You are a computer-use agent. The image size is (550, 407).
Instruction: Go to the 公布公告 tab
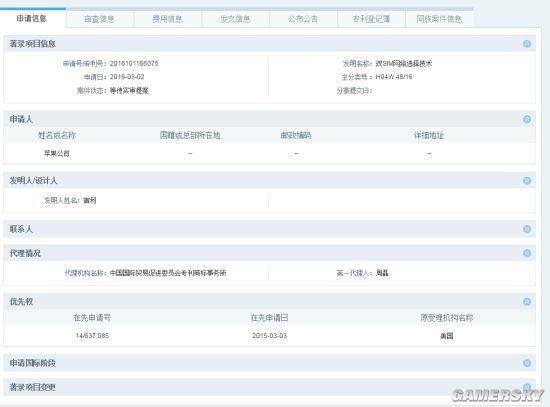click(x=303, y=19)
